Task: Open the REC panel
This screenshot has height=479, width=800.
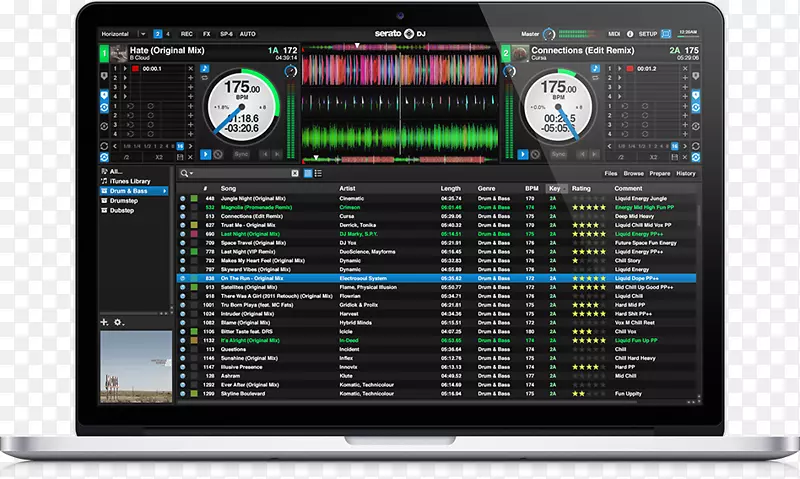Action: pos(187,34)
